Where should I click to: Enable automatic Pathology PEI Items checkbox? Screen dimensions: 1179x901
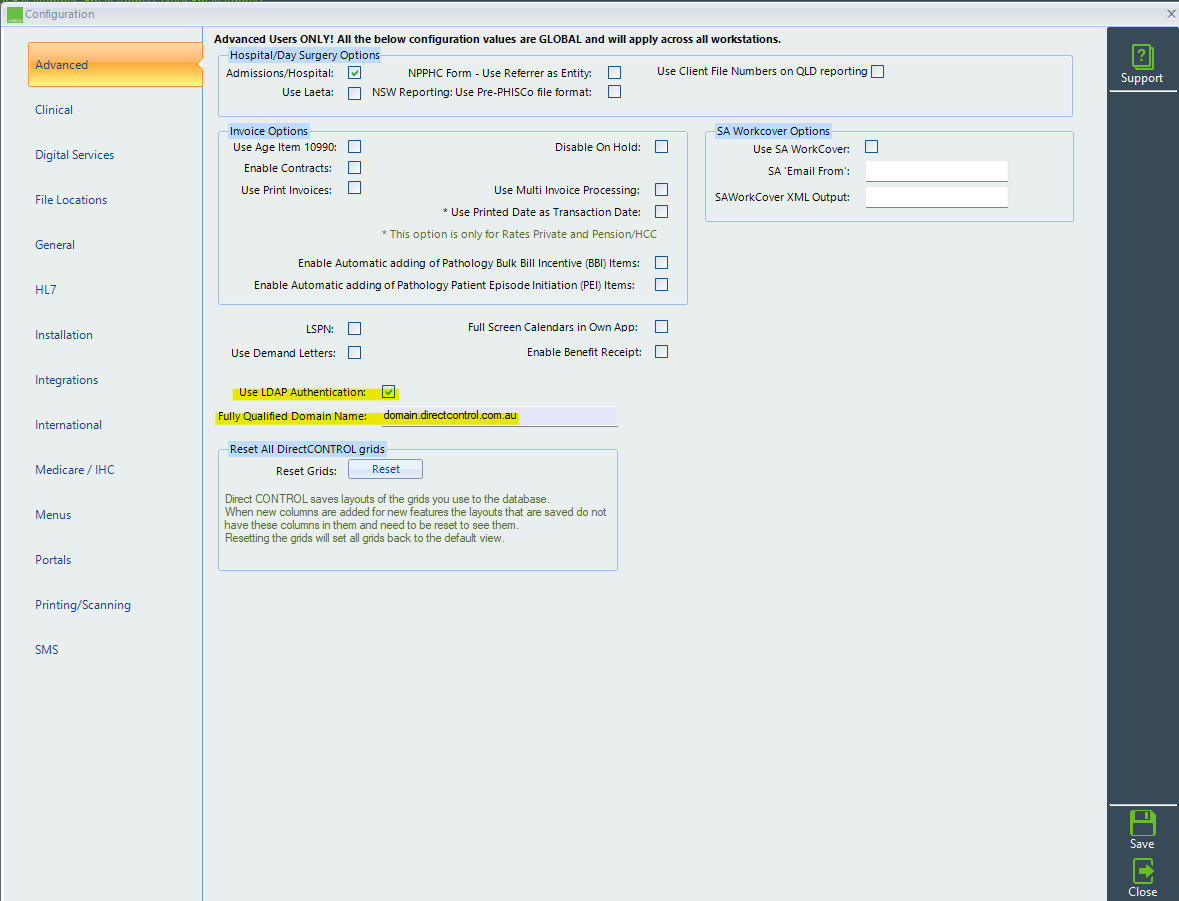click(662, 284)
